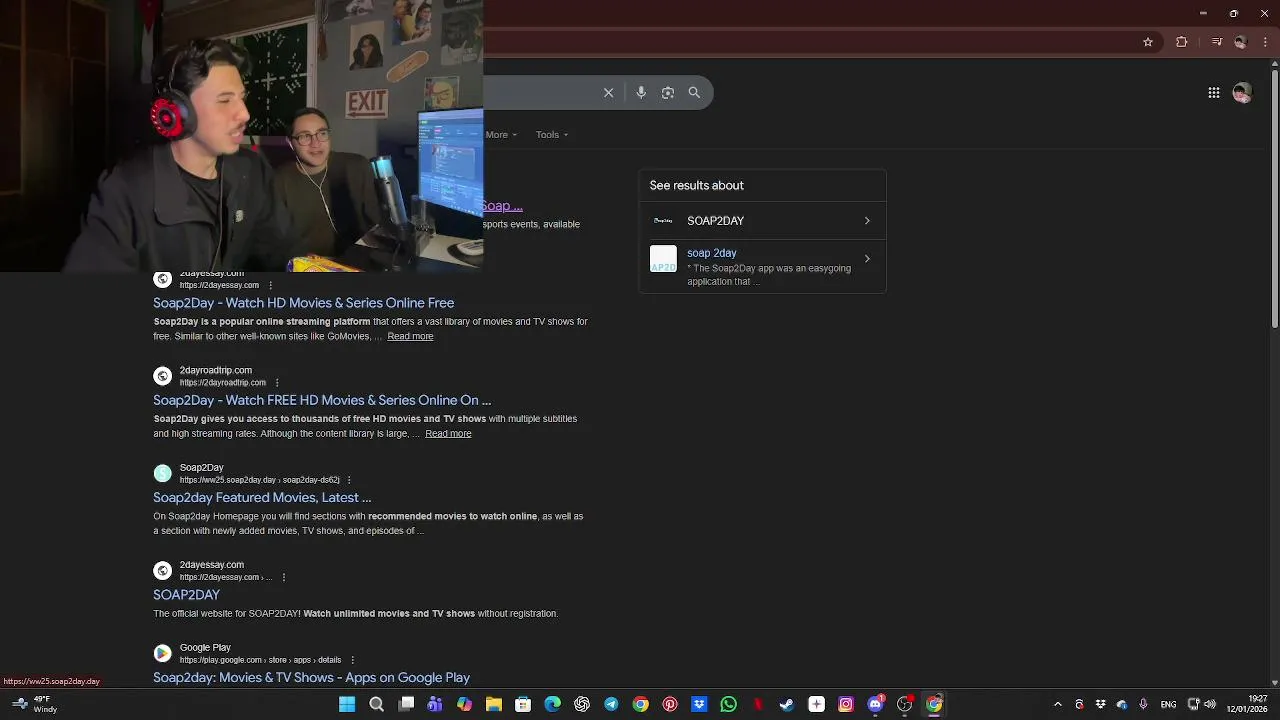This screenshot has width=1280, height=720.
Task: Click Read more under 2dayroadtrip.com snippet
Action: click(x=448, y=433)
